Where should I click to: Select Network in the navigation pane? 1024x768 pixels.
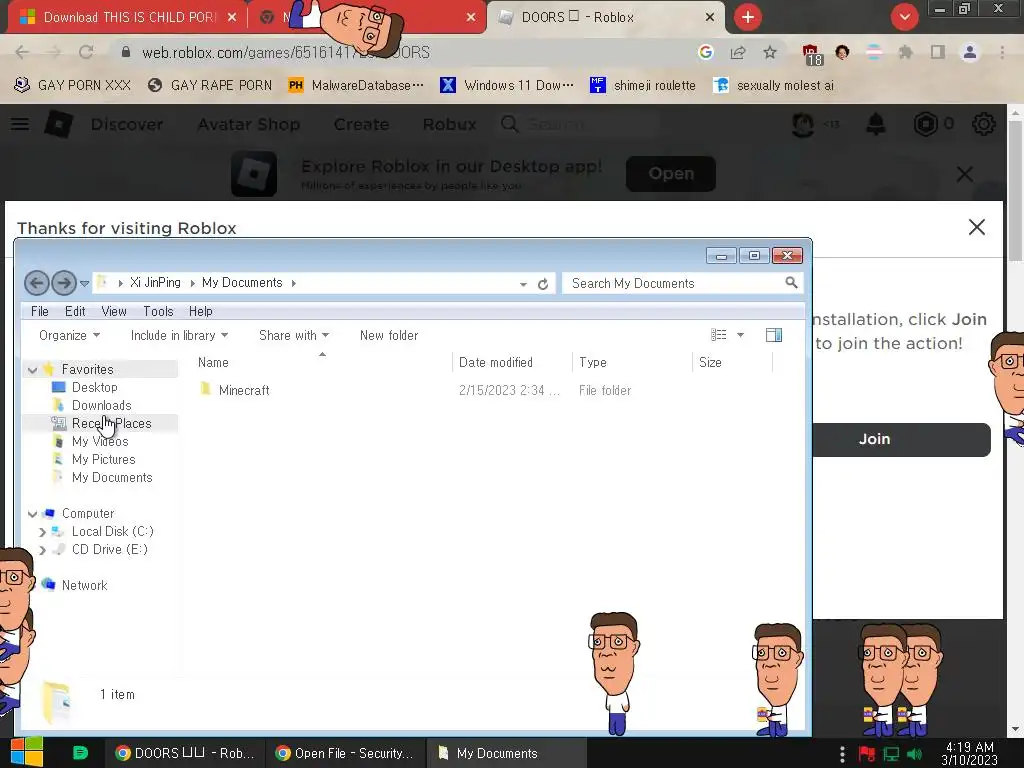(84, 586)
